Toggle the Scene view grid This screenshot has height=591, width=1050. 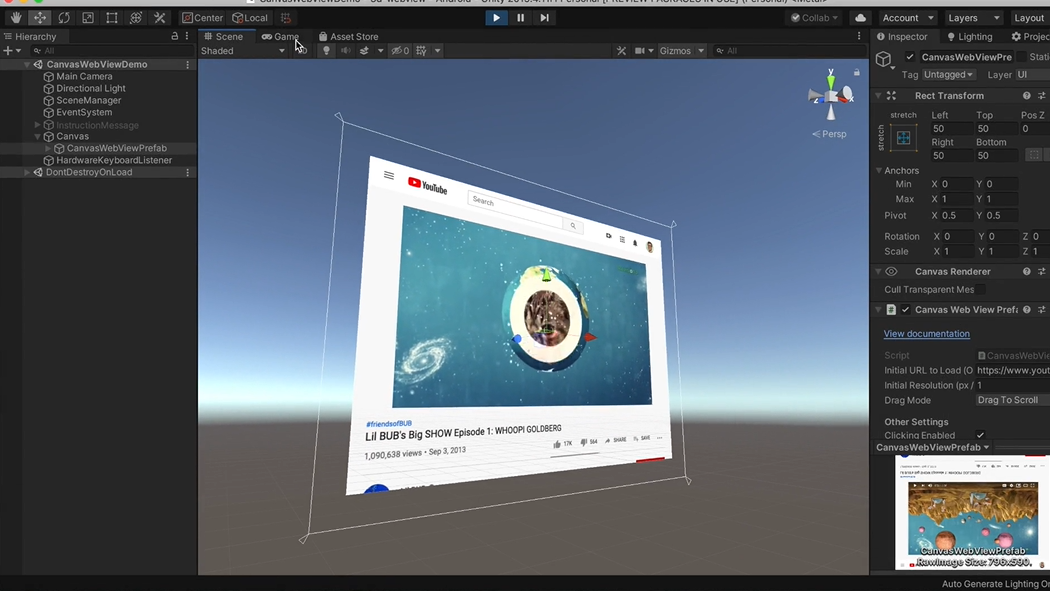pos(421,51)
